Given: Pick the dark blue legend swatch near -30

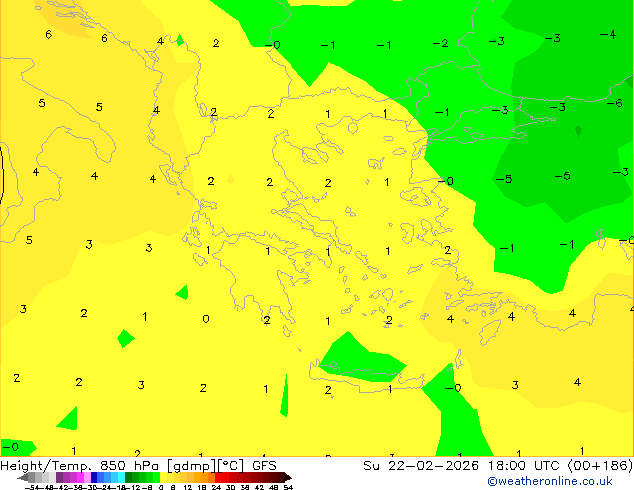Looking at the screenshot, I should [94, 477].
